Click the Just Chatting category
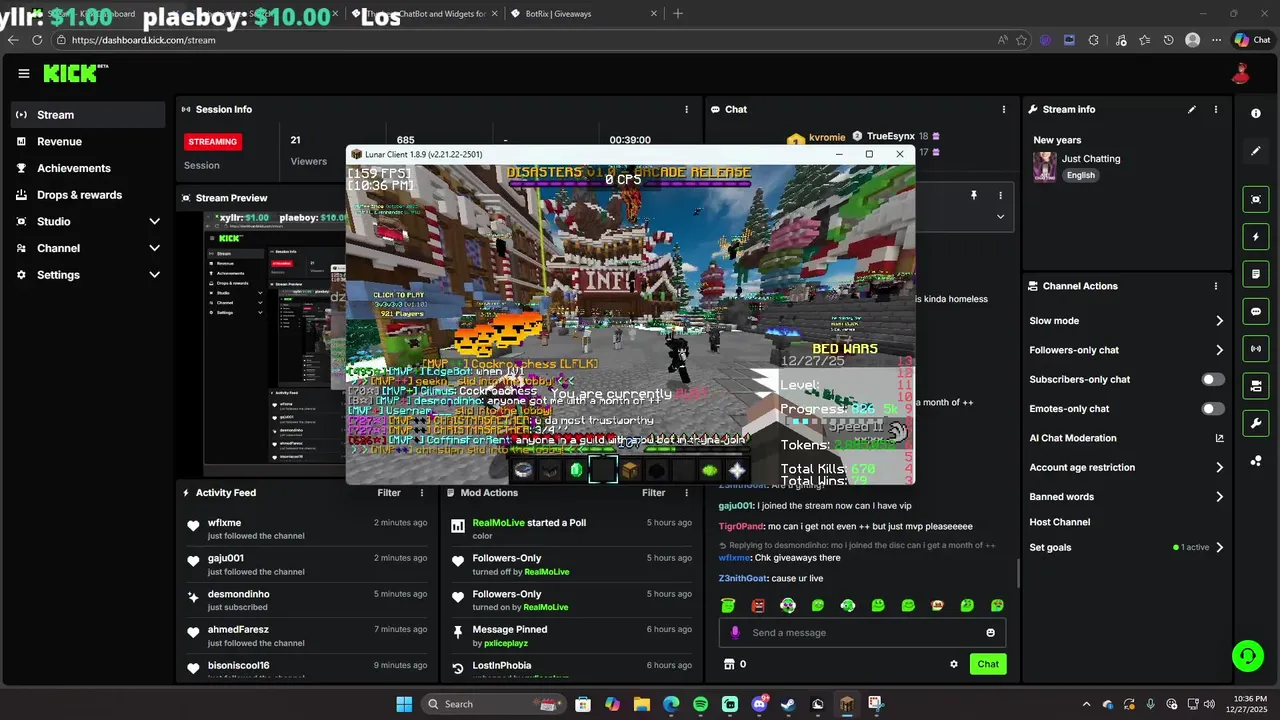This screenshot has width=1280, height=720. pyautogui.click(x=1091, y=159)
